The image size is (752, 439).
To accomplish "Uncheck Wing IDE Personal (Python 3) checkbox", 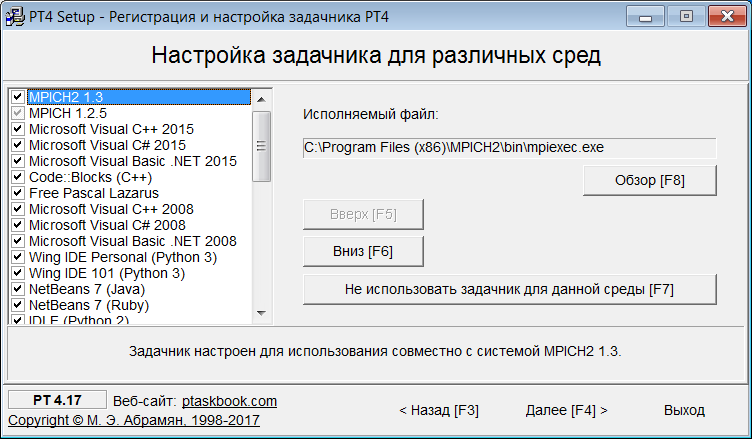I will click(18, 257).
